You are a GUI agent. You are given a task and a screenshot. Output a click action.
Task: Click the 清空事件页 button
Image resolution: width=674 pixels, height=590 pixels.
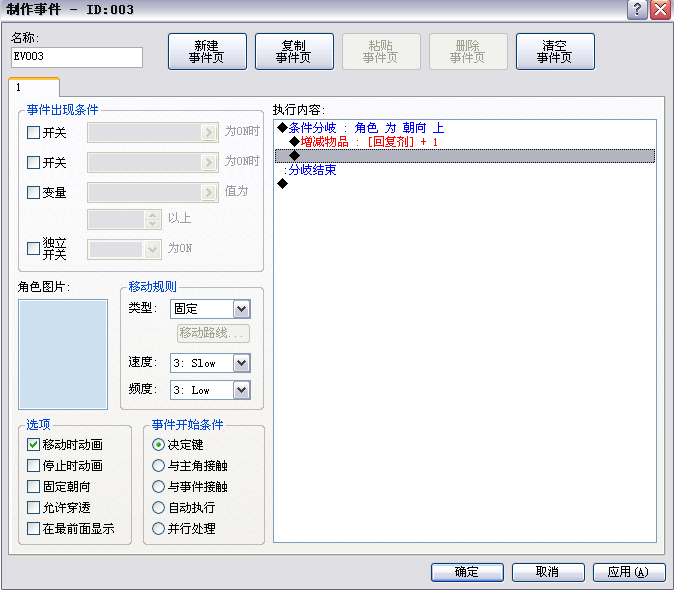coord(555,52)
